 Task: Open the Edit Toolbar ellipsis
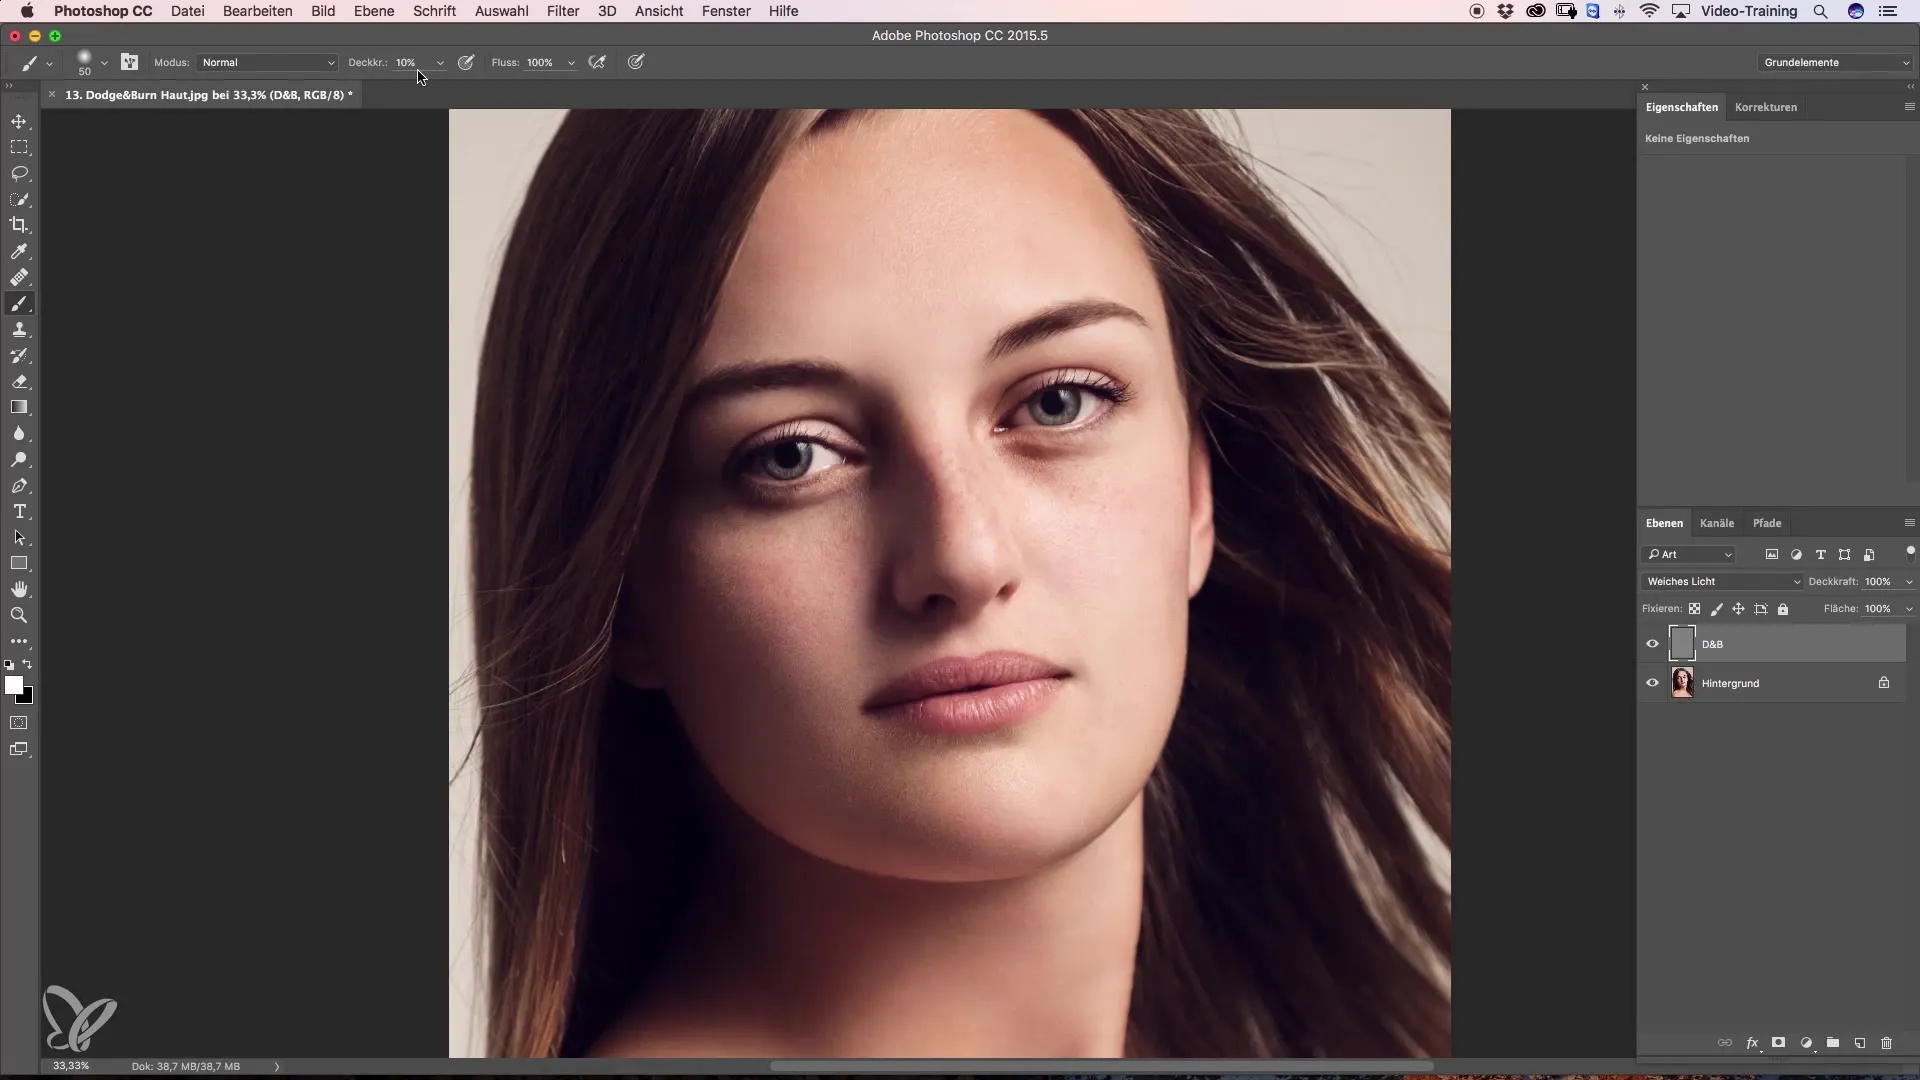tap(19, 642)
